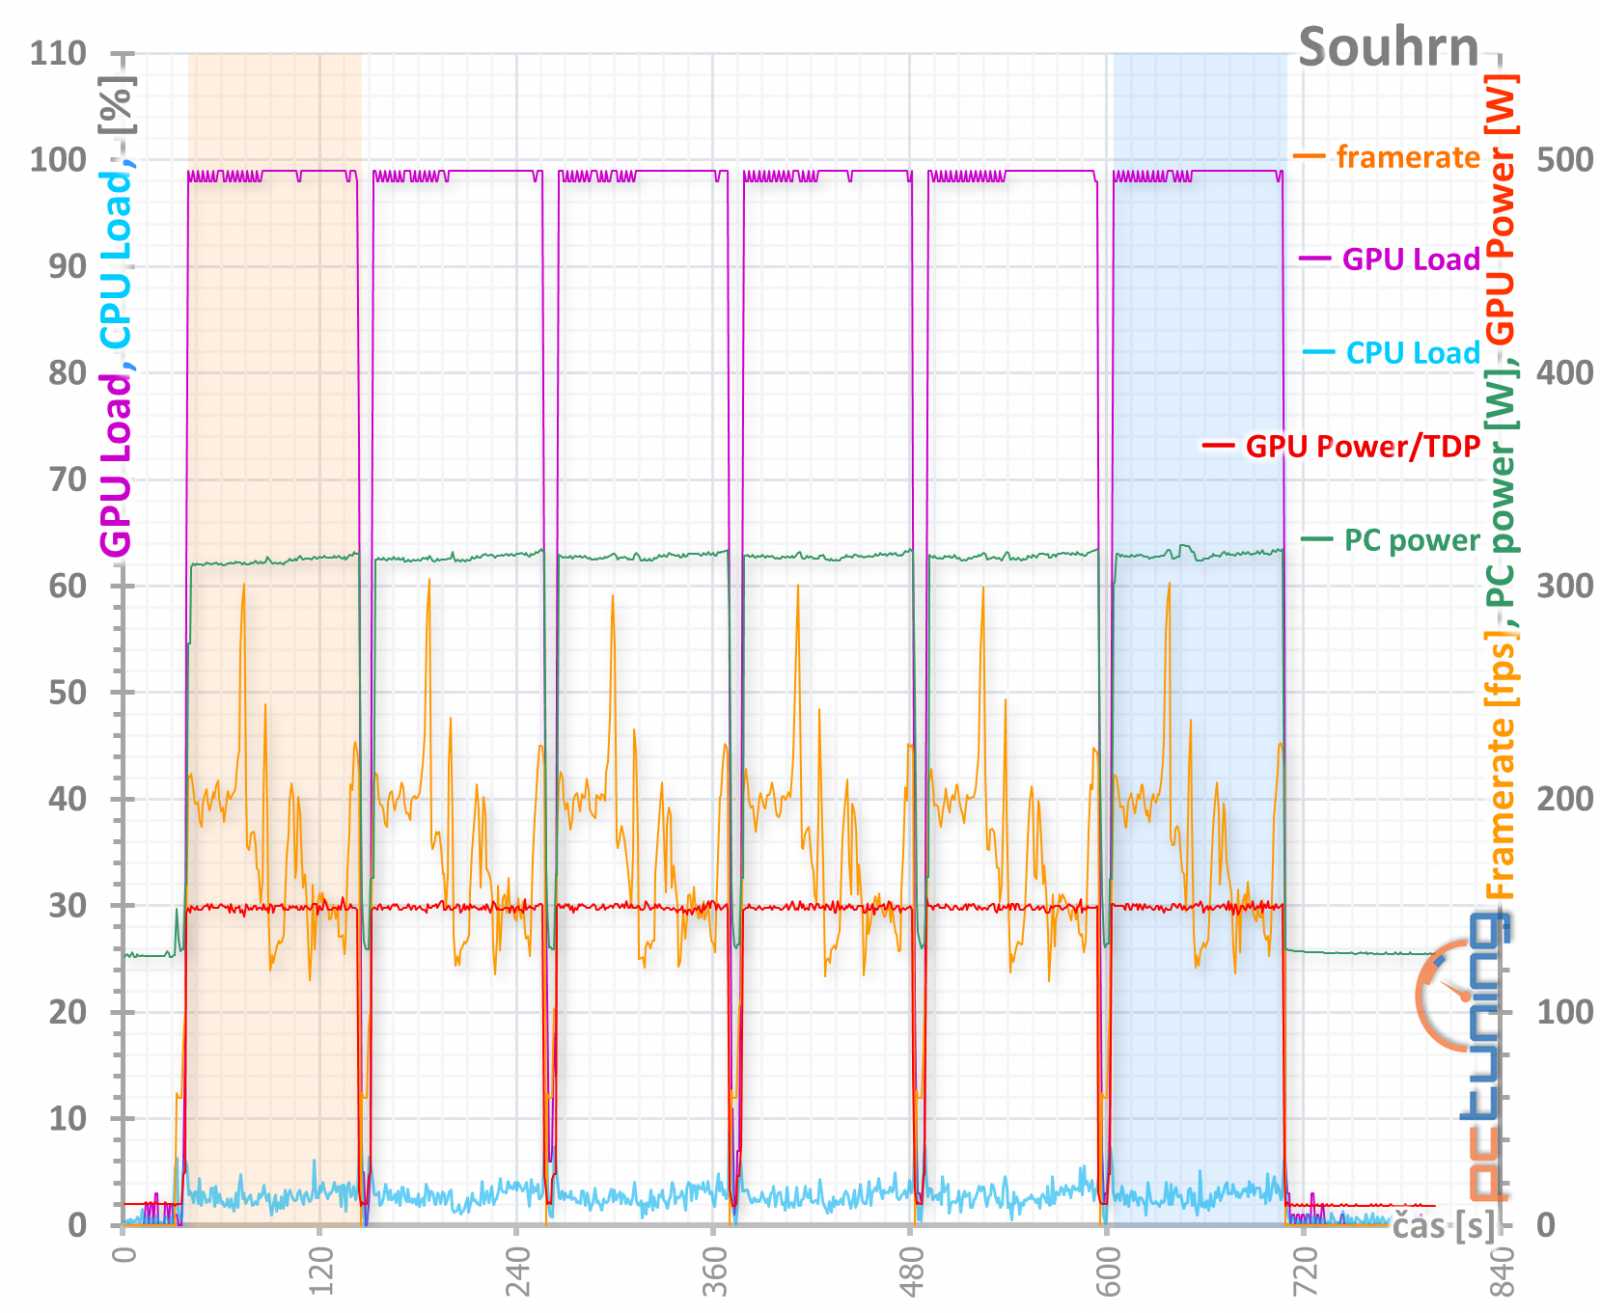Click the left axis label 'CPU Load'
The width and height of the screenshot is (1600, 1313).
116,260
